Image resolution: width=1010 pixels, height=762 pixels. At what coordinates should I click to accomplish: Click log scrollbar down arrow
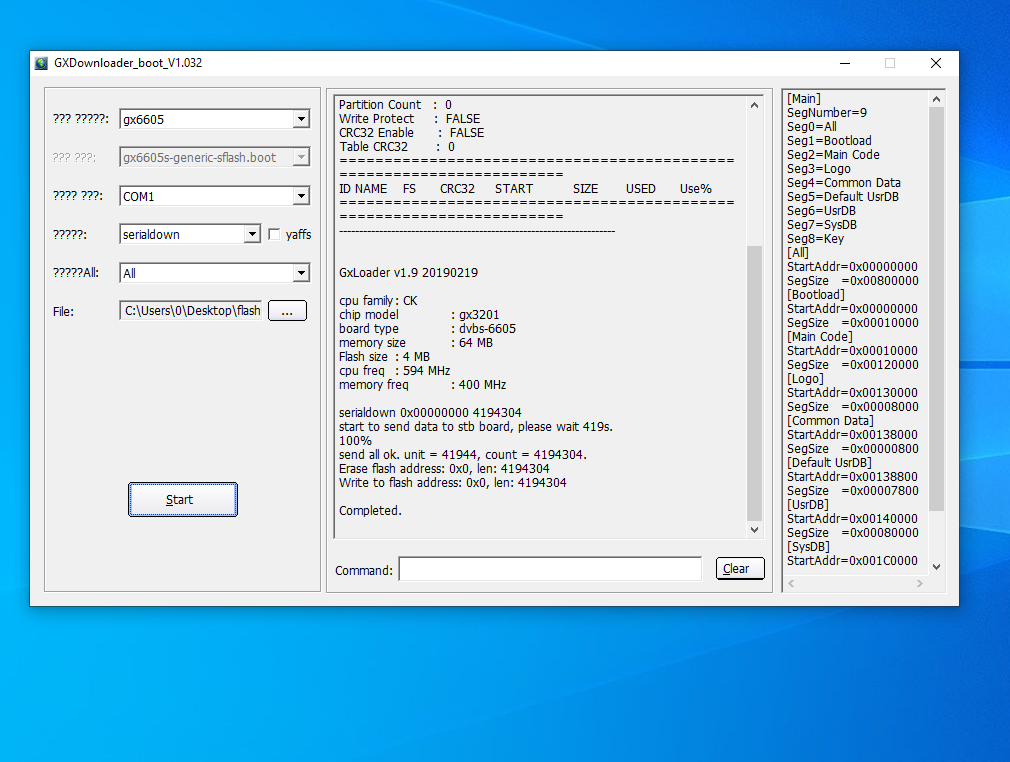click(754, 529)
